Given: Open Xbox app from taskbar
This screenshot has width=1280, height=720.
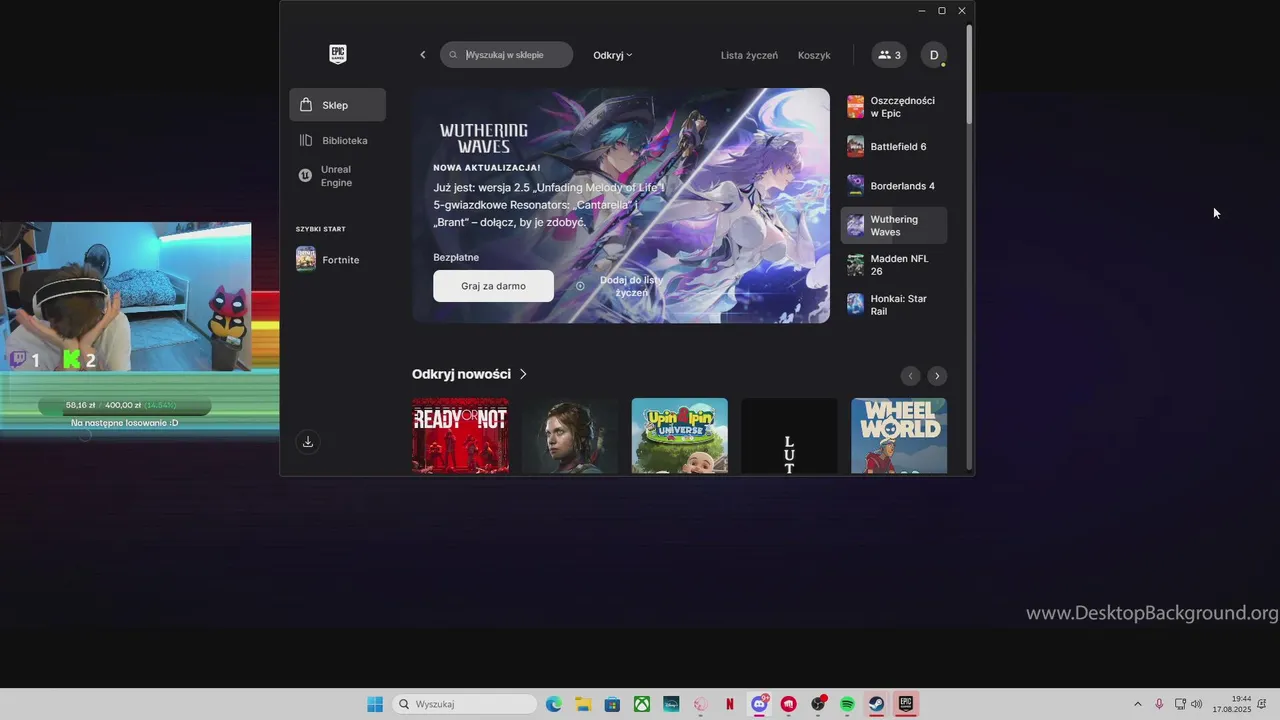Looking at the screenshot, I should pyautogui.click(x=642, y=704).
